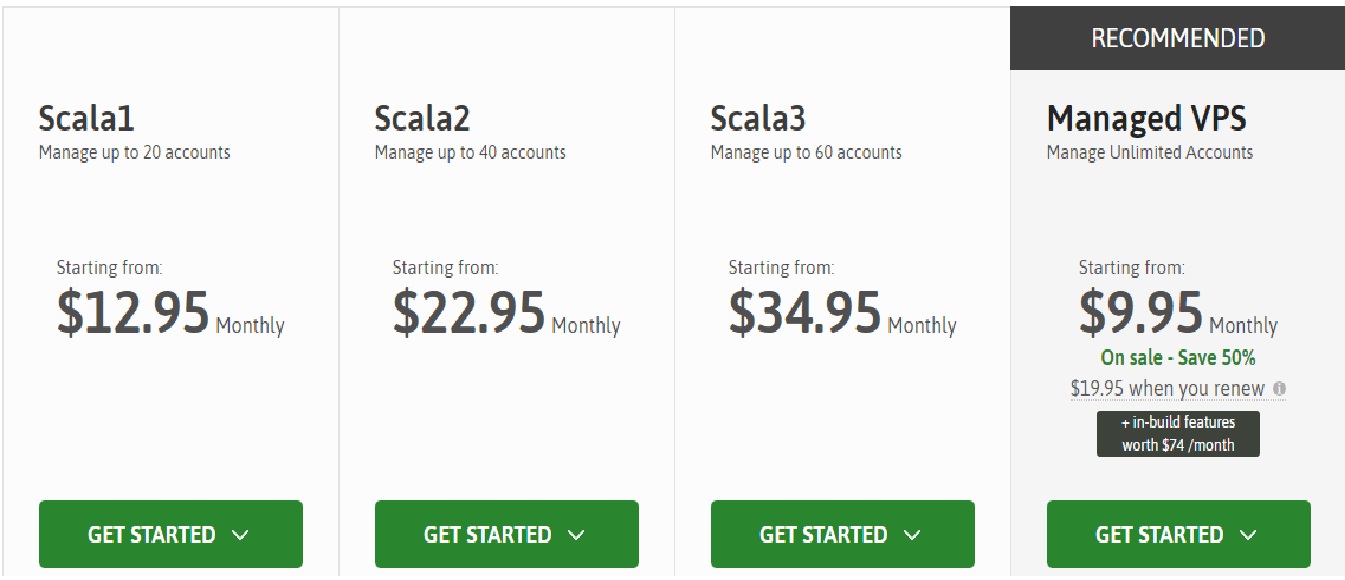Image resolution: width=1345 pixels, height=580 pixels.
Task: Click the $12.95 Monthly price
Action: click(x=171, y=312)
